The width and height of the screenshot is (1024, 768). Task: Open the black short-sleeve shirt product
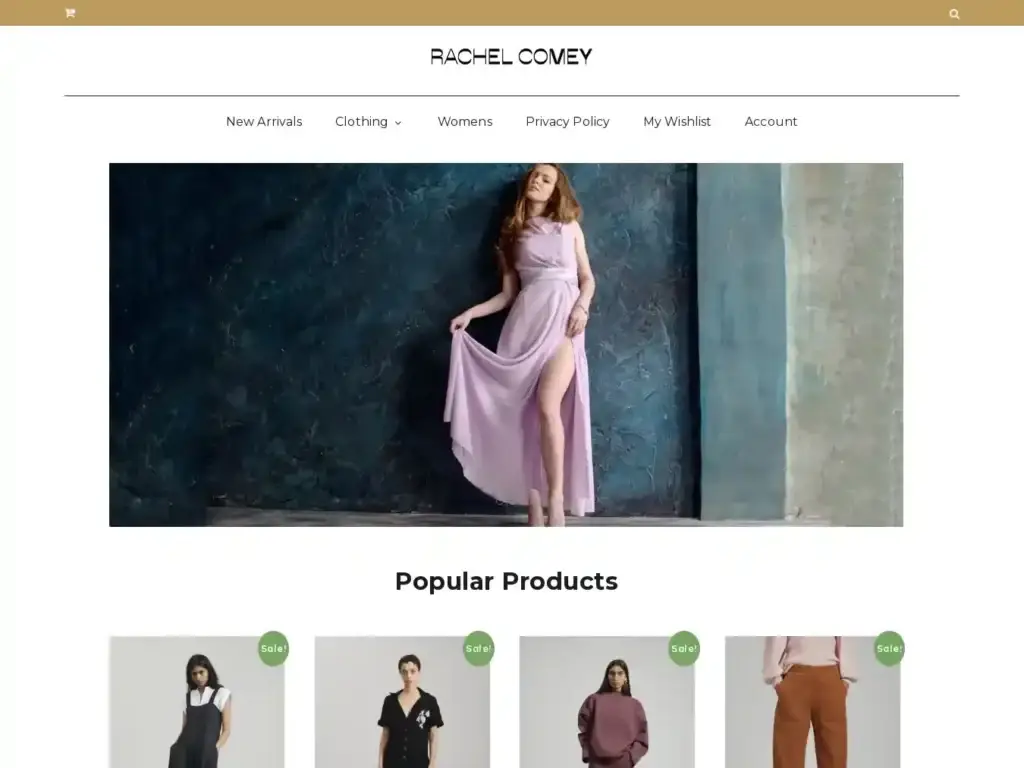pyautogui.click(x=402, y=702)
